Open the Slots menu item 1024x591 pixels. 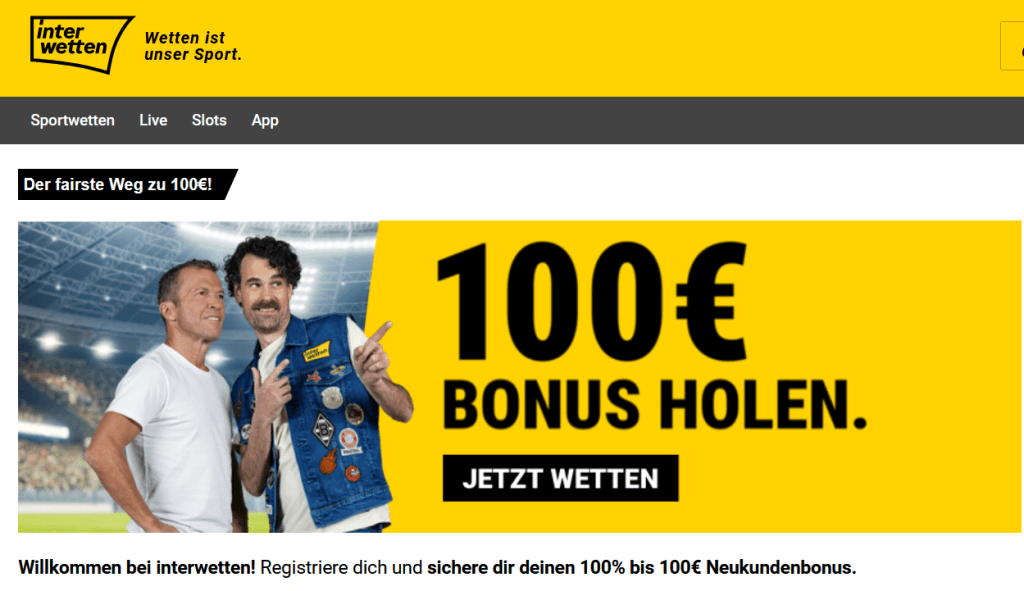(209, 120)
